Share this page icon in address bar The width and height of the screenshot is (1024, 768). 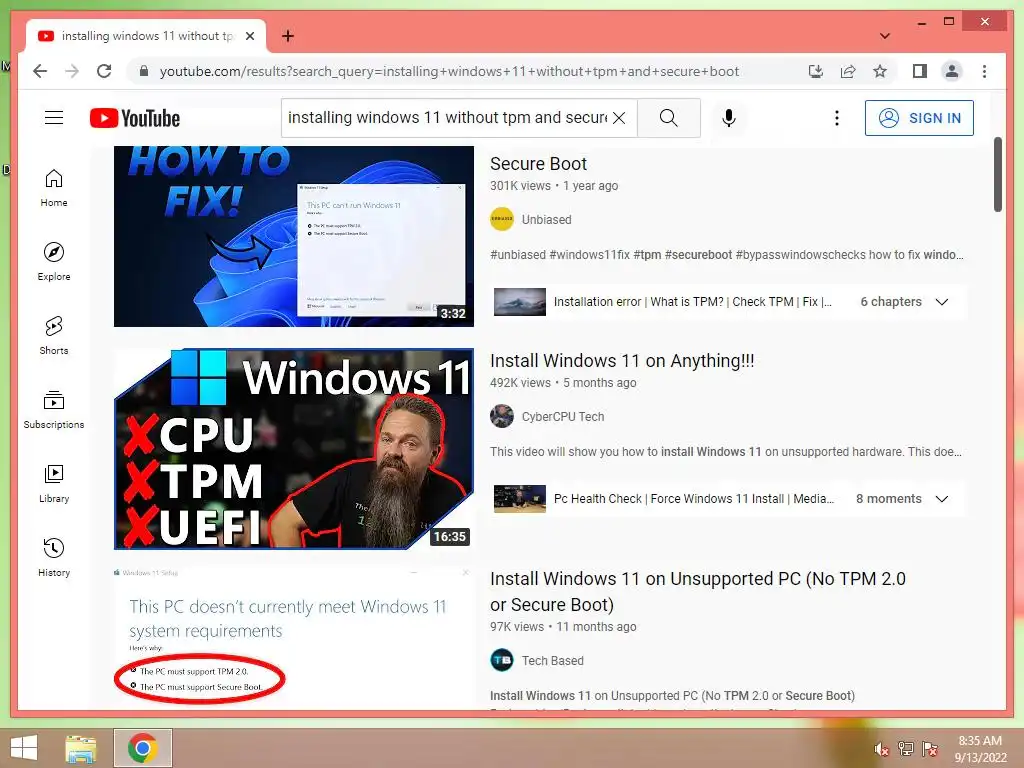(848, 71)
